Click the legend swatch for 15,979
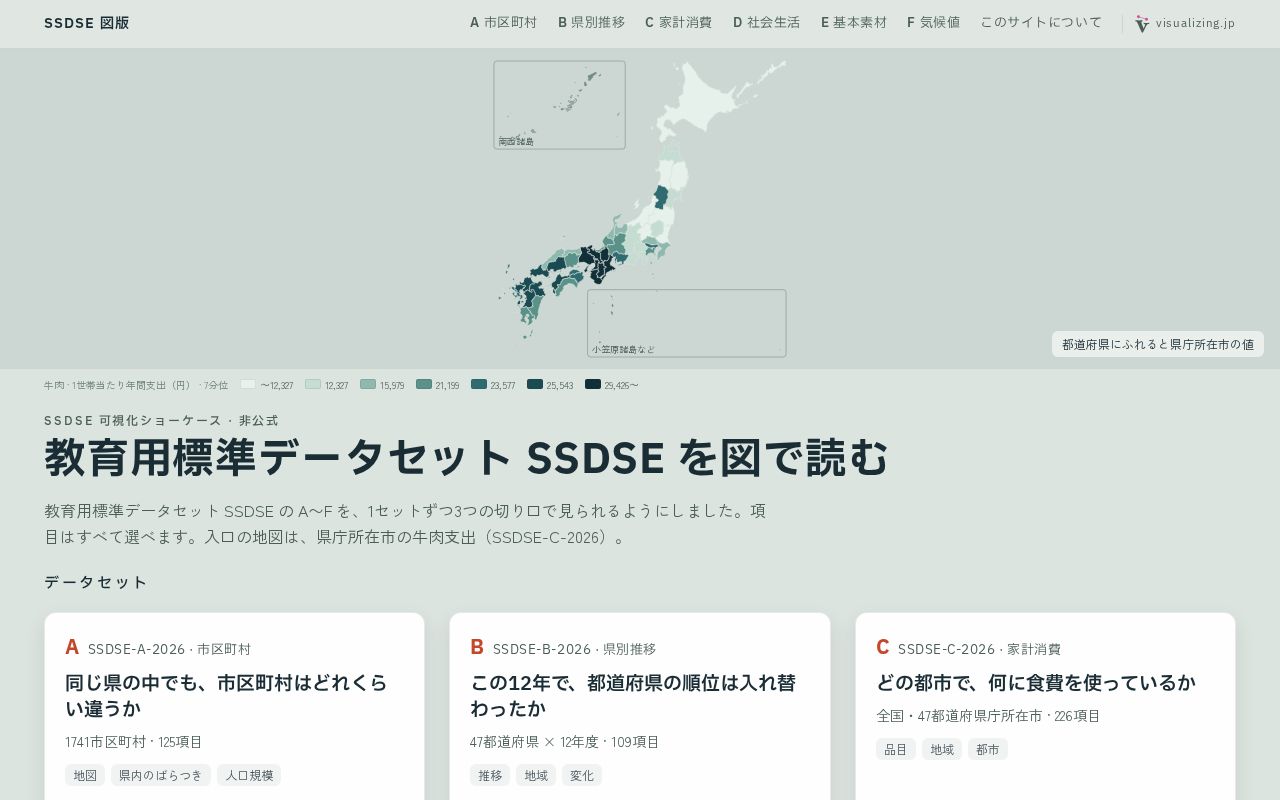 coord(368,384)
